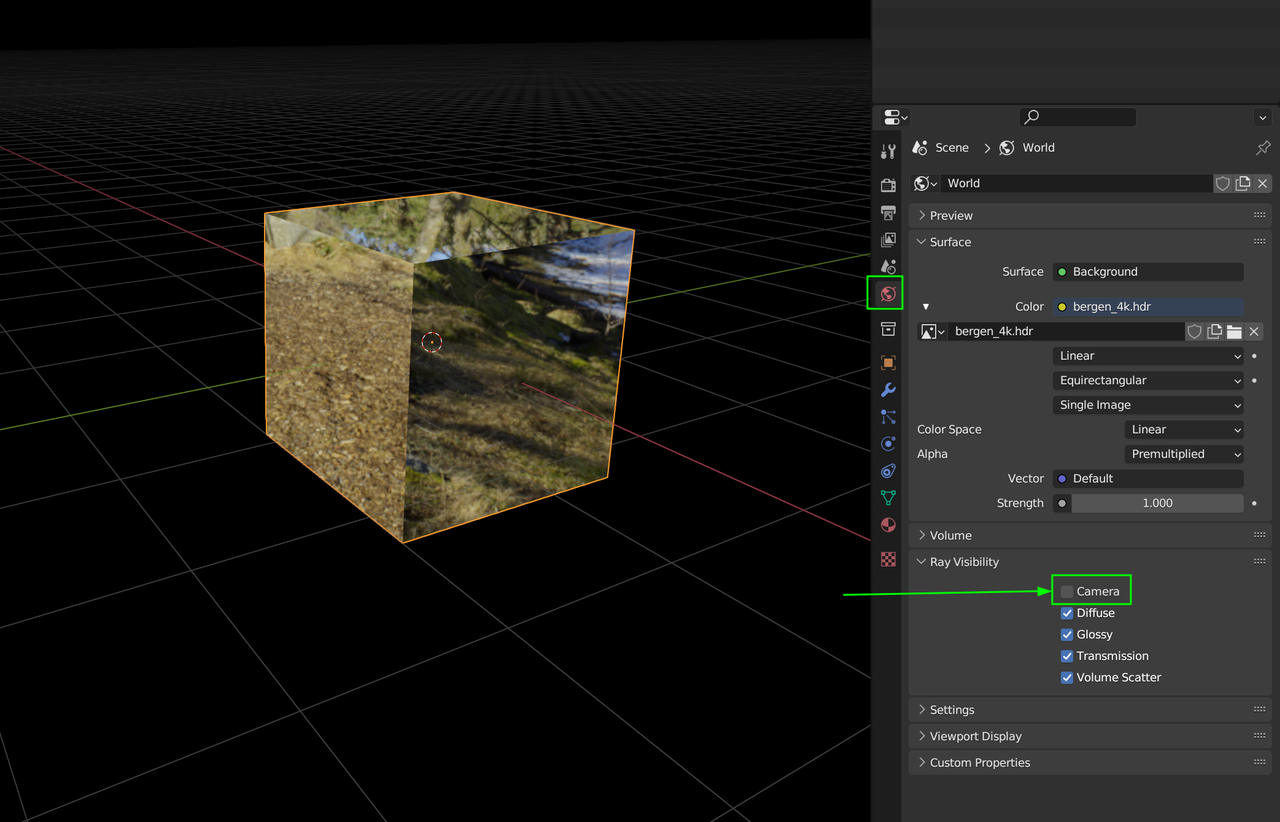Screen dimensions: 1280x822
Task: Click the Strength value field
Action: [1158, 503]
